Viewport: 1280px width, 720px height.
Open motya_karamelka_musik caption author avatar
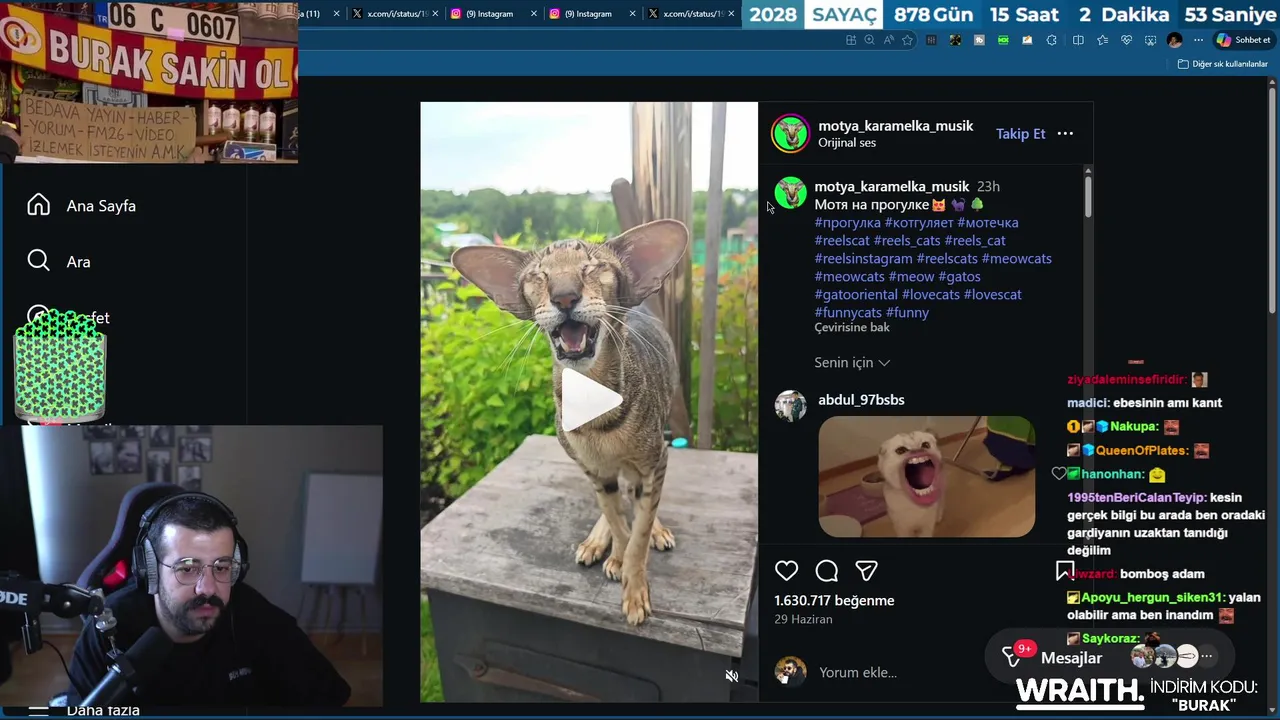point(790,193)
